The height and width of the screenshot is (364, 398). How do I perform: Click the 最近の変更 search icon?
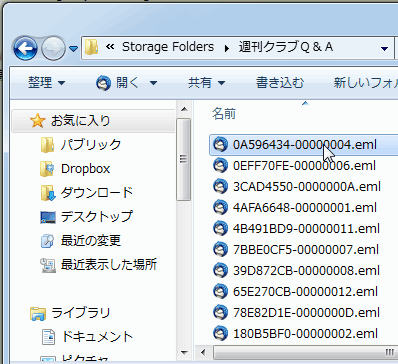(x=47, y=241)
